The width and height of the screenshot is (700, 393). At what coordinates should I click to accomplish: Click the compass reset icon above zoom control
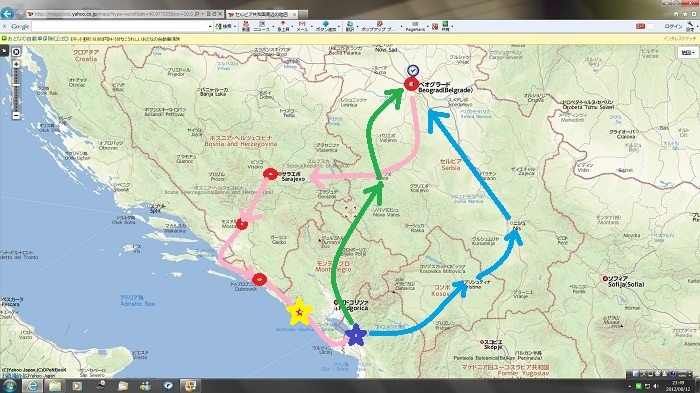point(16,52)
